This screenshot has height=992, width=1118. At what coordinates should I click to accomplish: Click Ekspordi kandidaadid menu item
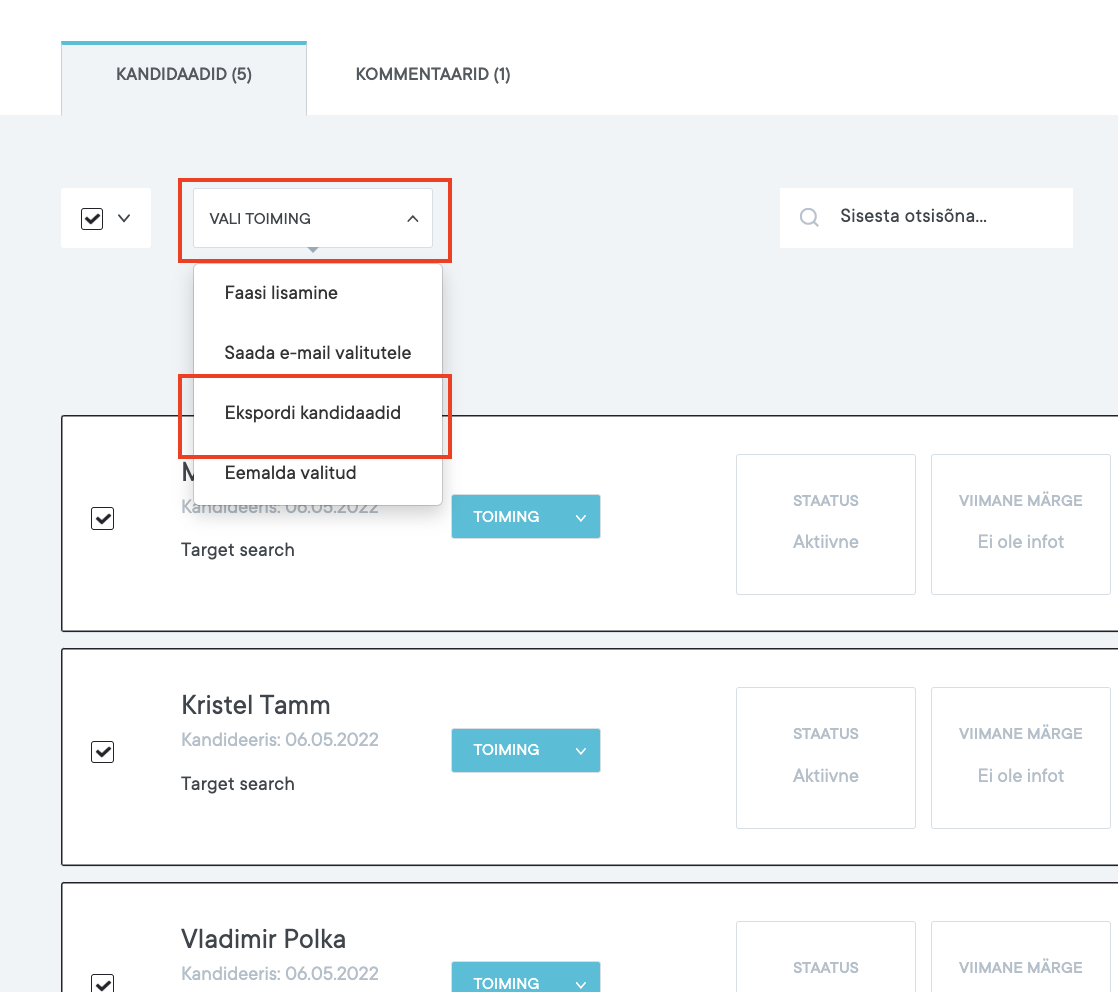312,413
